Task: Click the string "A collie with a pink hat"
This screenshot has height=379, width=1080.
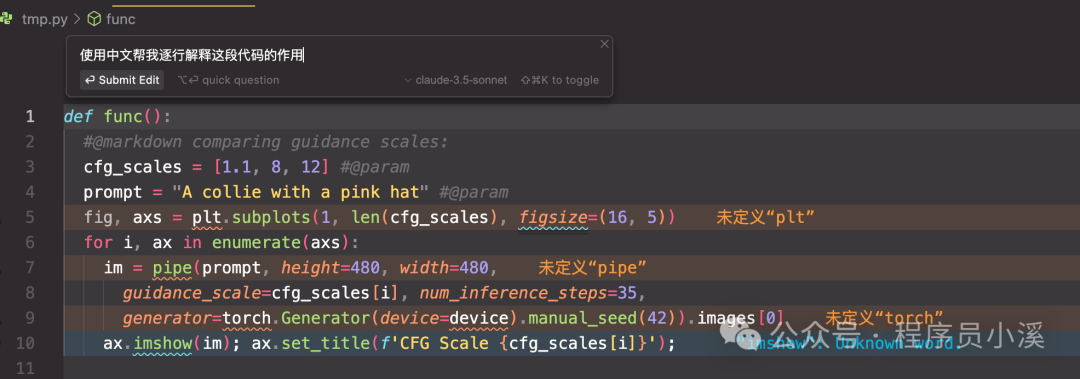Action: (x=300, y=192)
